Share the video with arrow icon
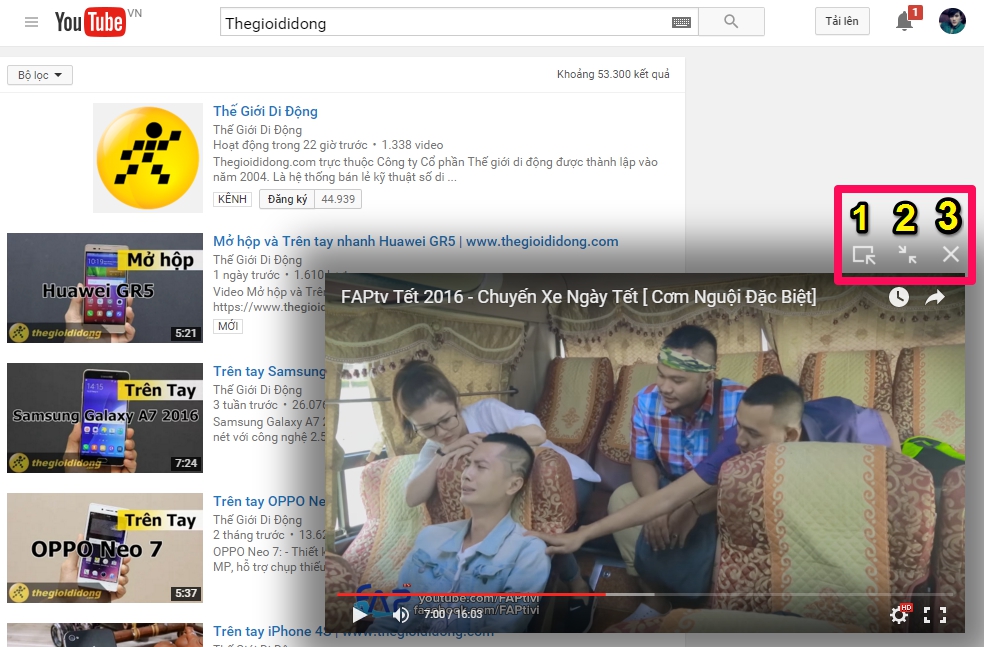 tap(935, 297)
